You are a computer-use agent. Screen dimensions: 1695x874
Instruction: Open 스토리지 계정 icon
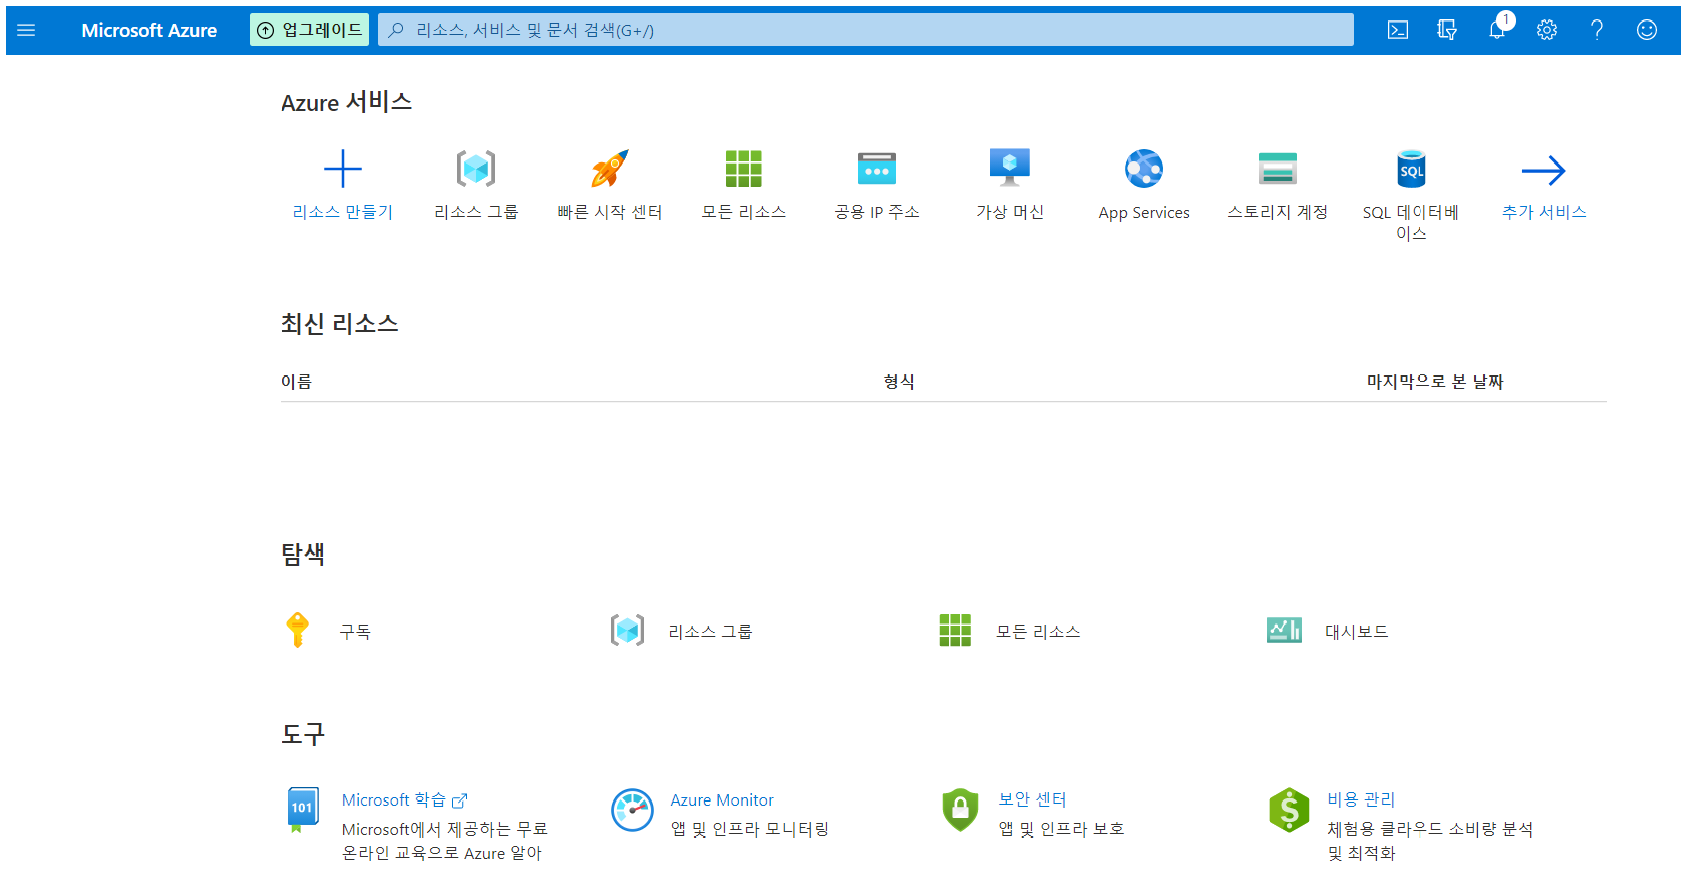[x=1278, y=169]
